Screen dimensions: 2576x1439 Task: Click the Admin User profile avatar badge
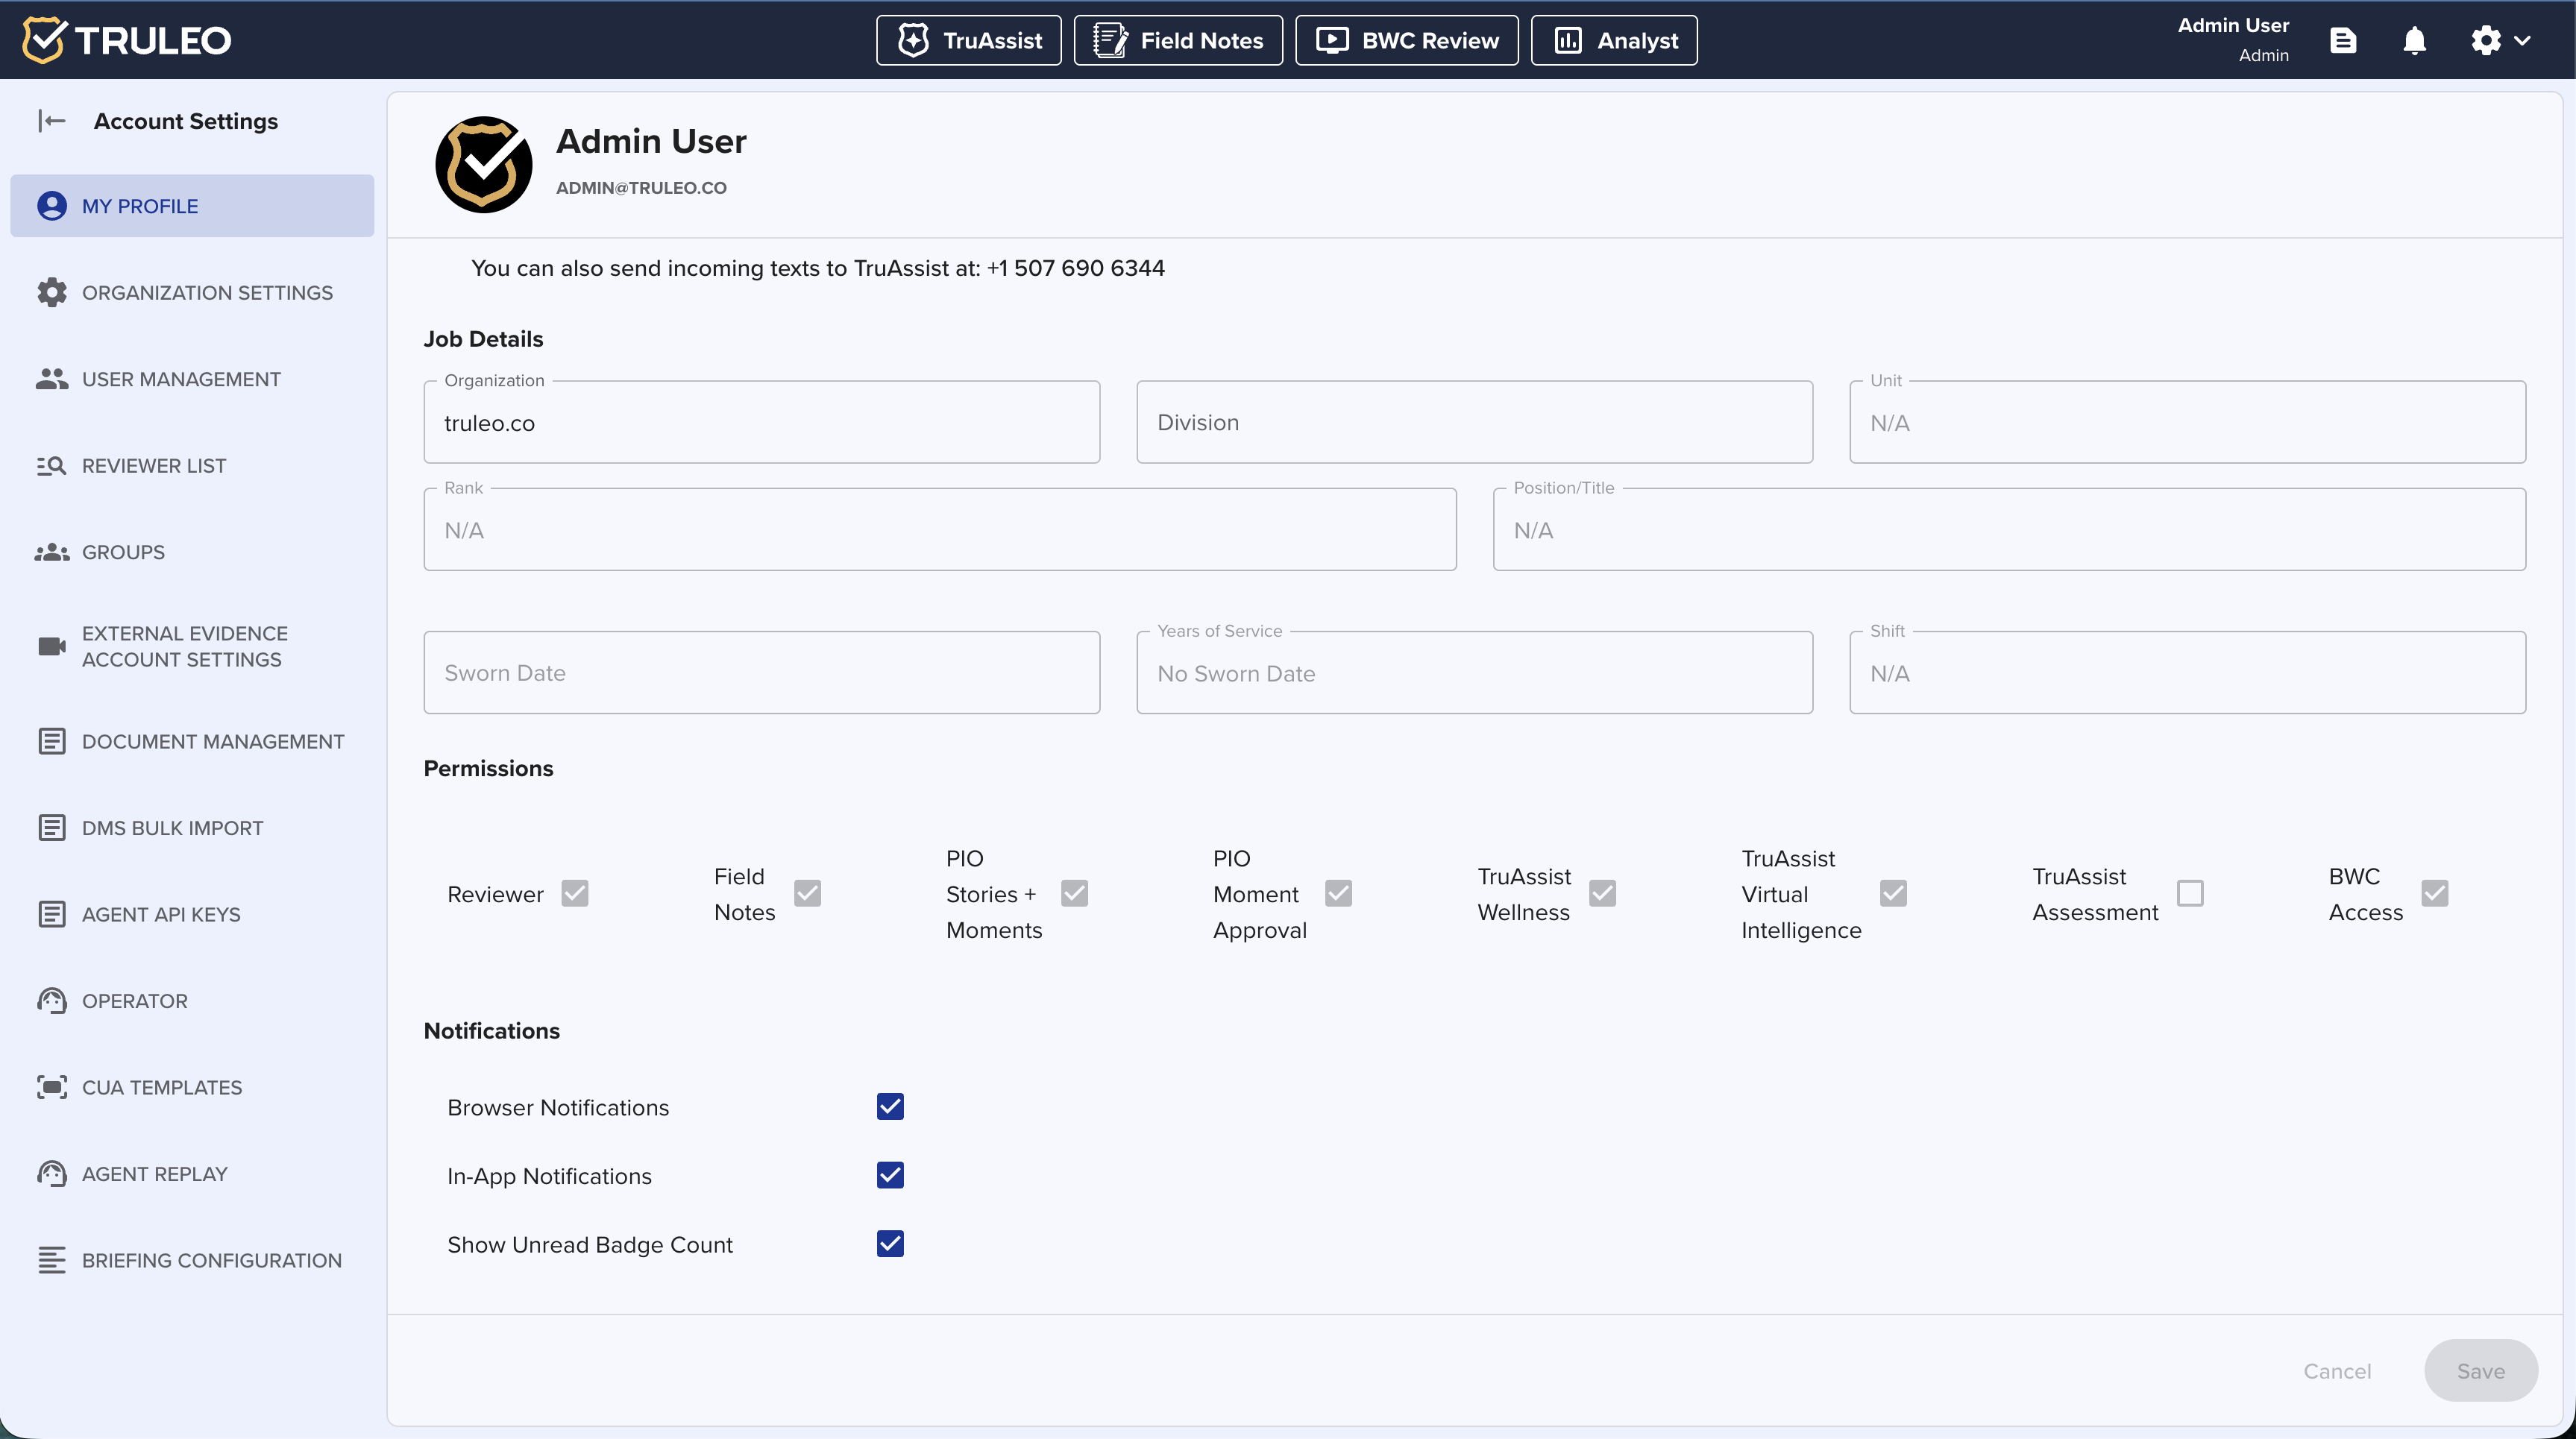(484, 165)
